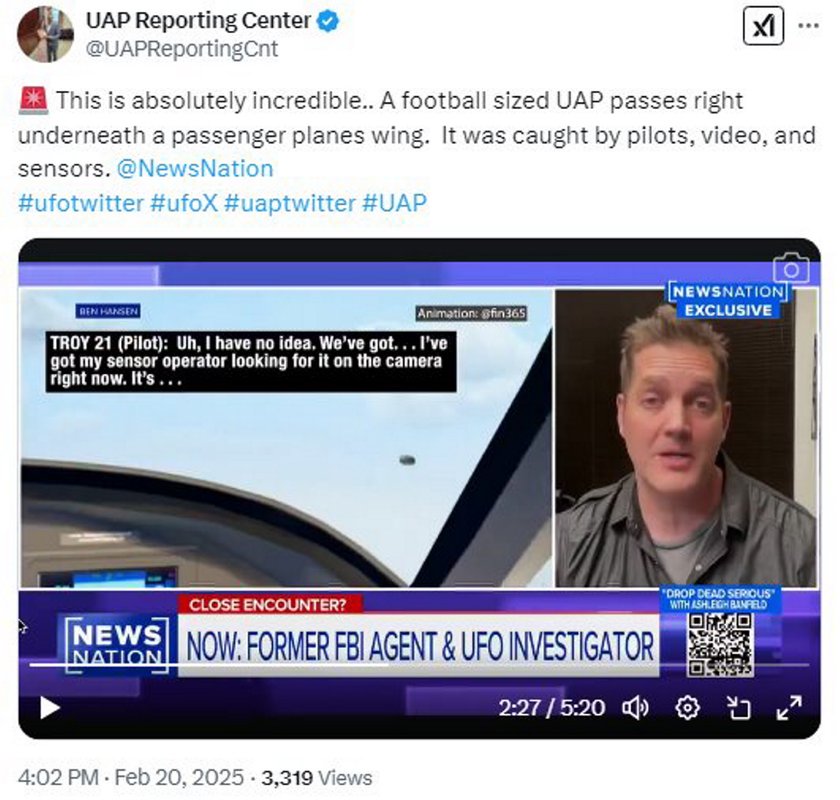Open the @NewsNation mention link
Screen dimensions: 840x800
click(x=195, y=169)
